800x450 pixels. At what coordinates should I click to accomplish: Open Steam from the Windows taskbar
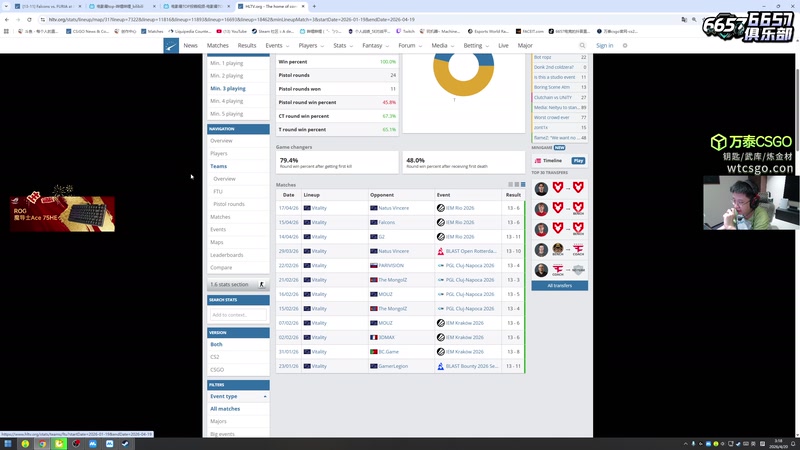[x=126, y=444]
